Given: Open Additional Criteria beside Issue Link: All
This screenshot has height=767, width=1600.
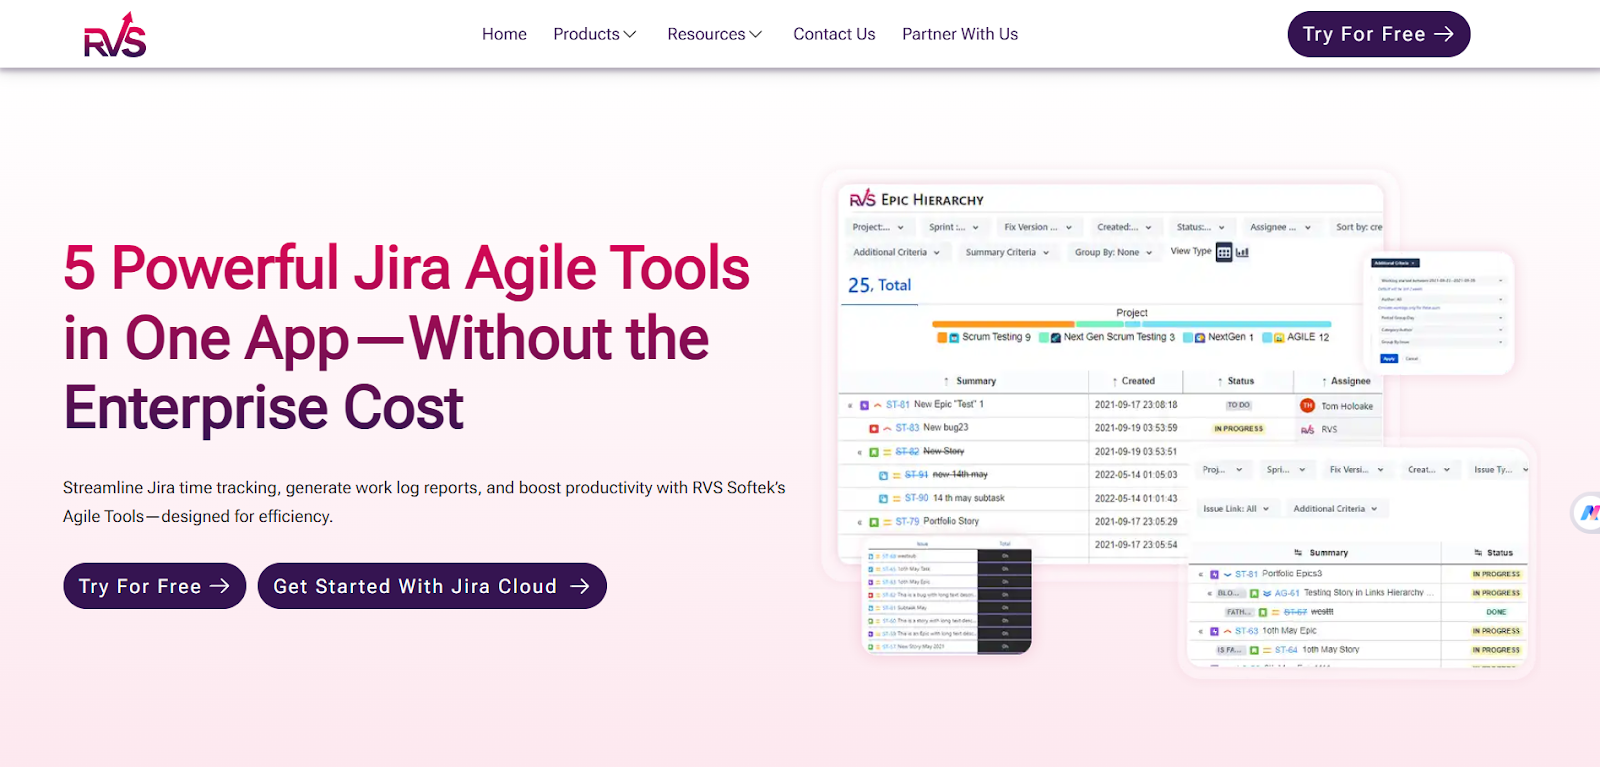Looking at the screenshot, I should (1336, 509).
